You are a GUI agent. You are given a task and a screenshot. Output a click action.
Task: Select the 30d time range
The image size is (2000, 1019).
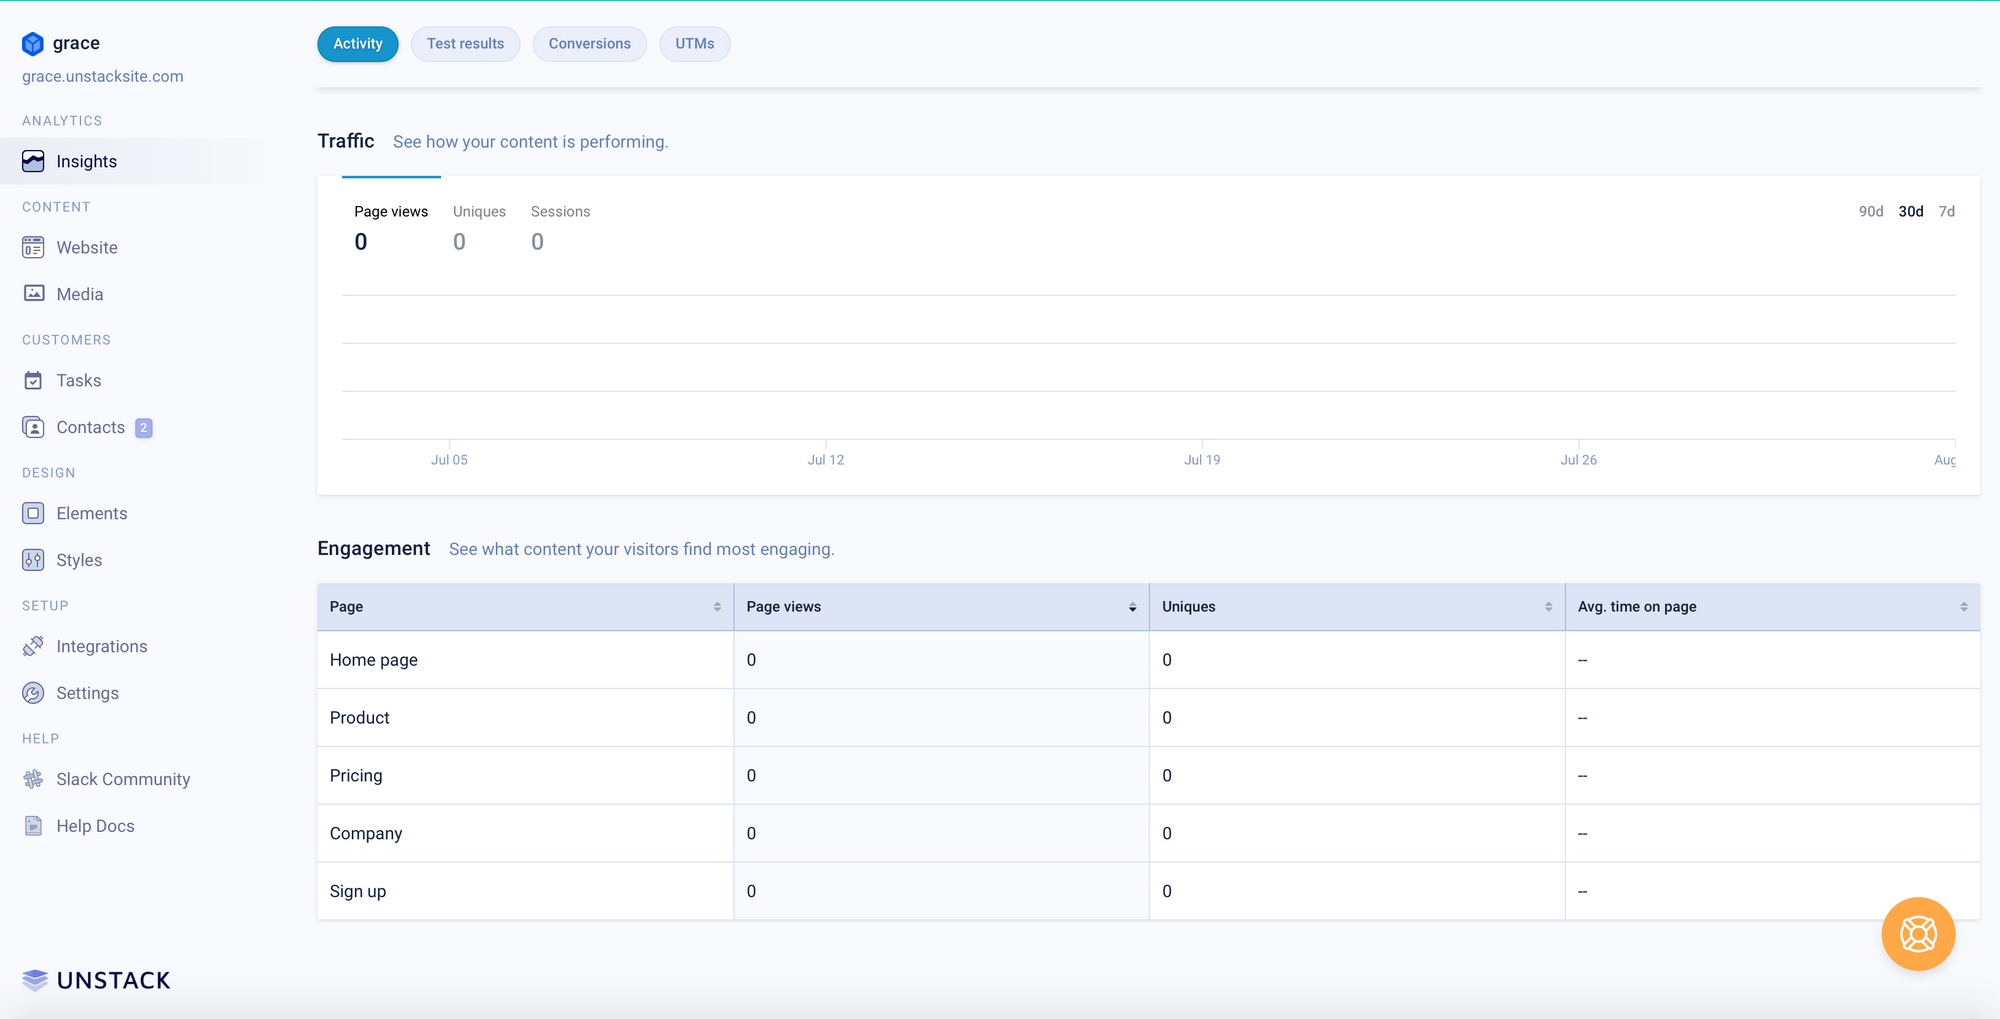click(1910, 212)
